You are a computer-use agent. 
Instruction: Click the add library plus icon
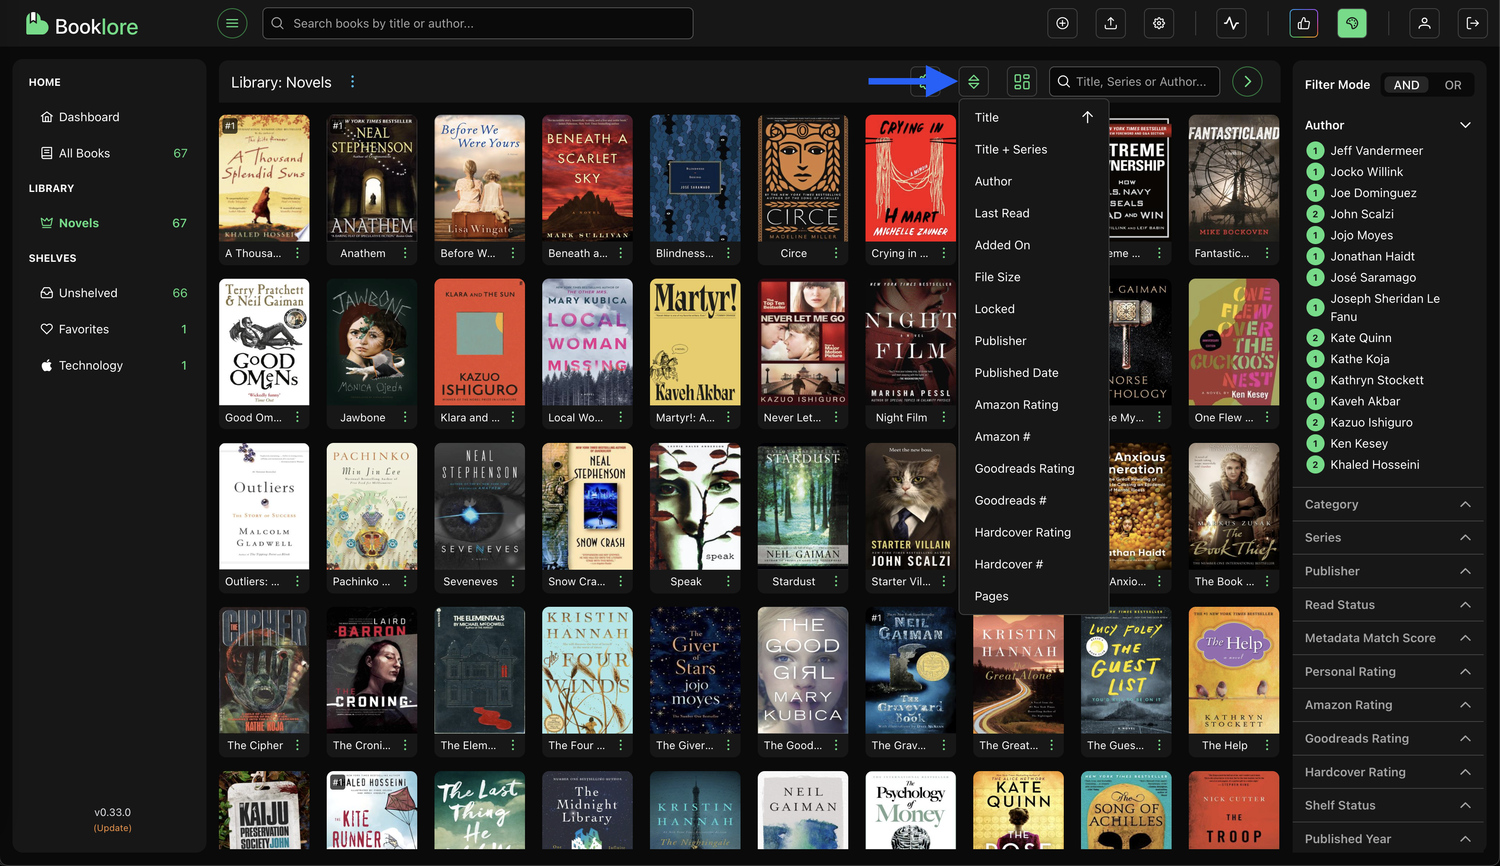coord(1062,23)
